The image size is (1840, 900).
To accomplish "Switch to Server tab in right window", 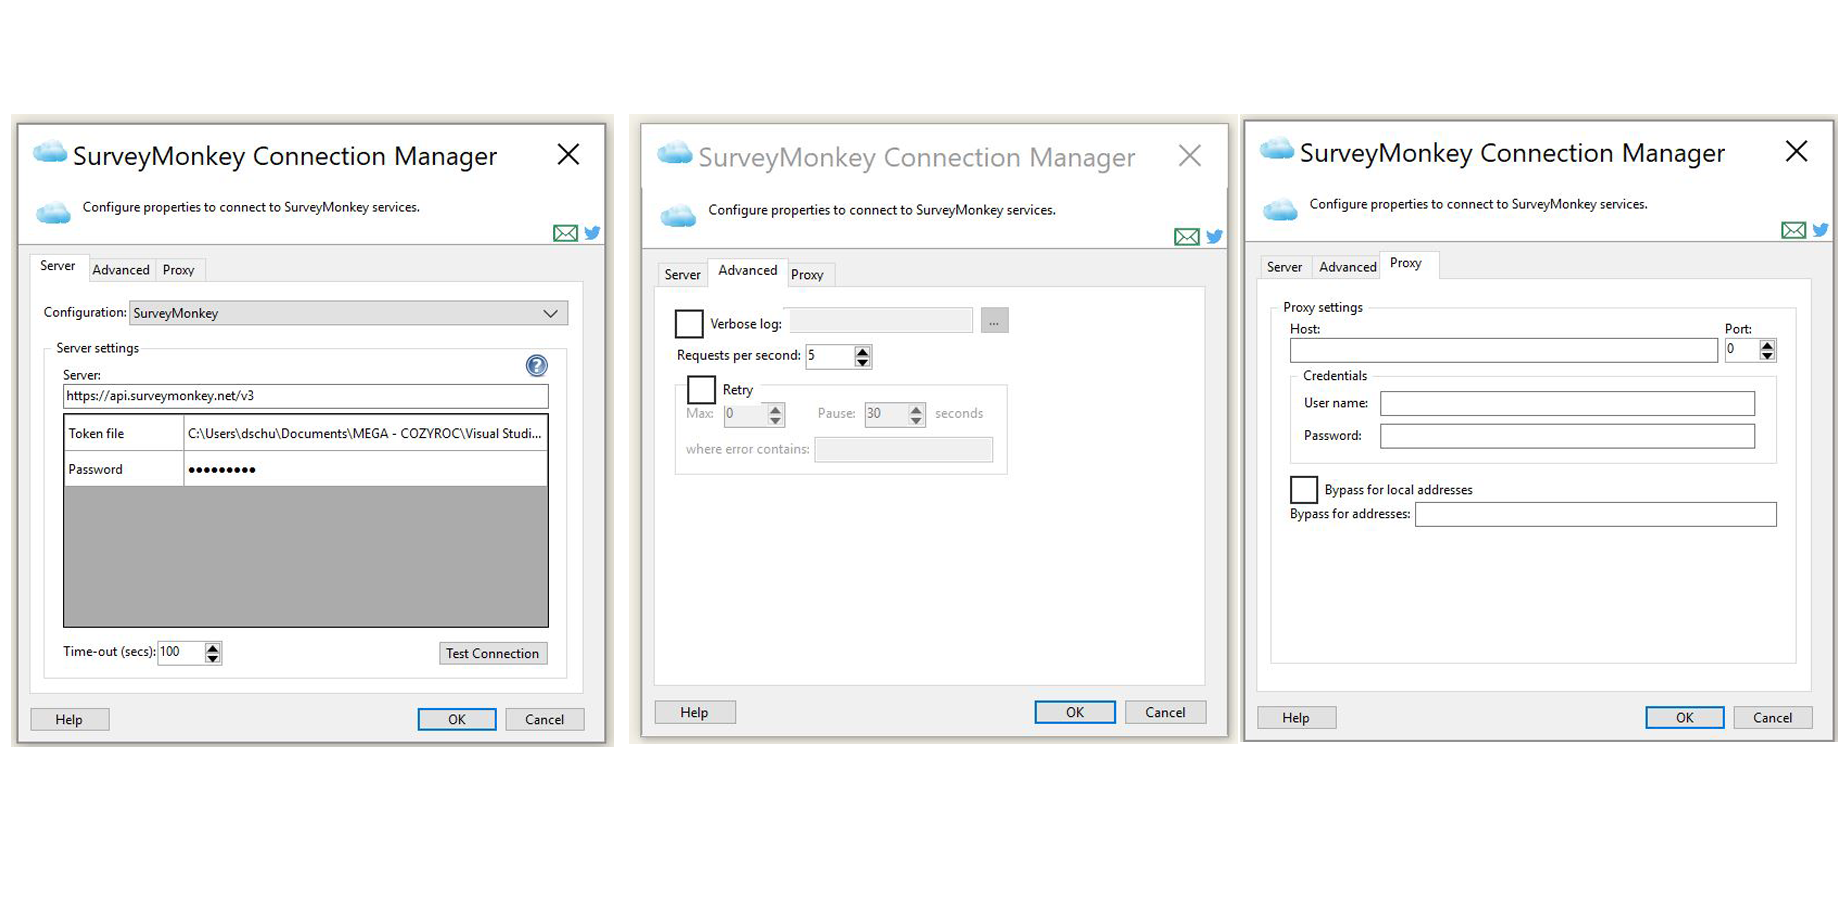I will pos(1285,267).
